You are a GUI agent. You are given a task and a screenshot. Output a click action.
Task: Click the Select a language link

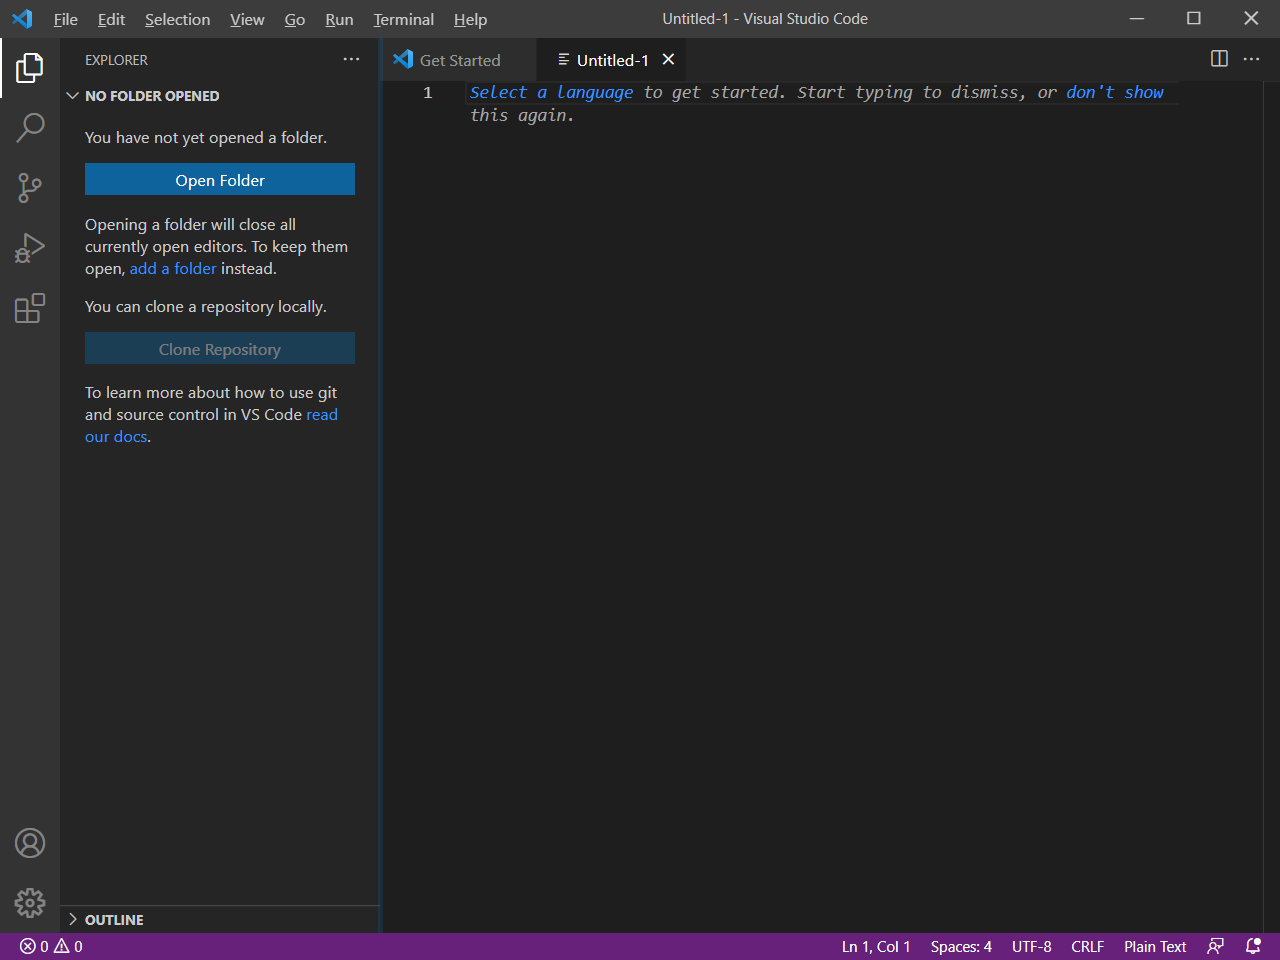point(551,92)
